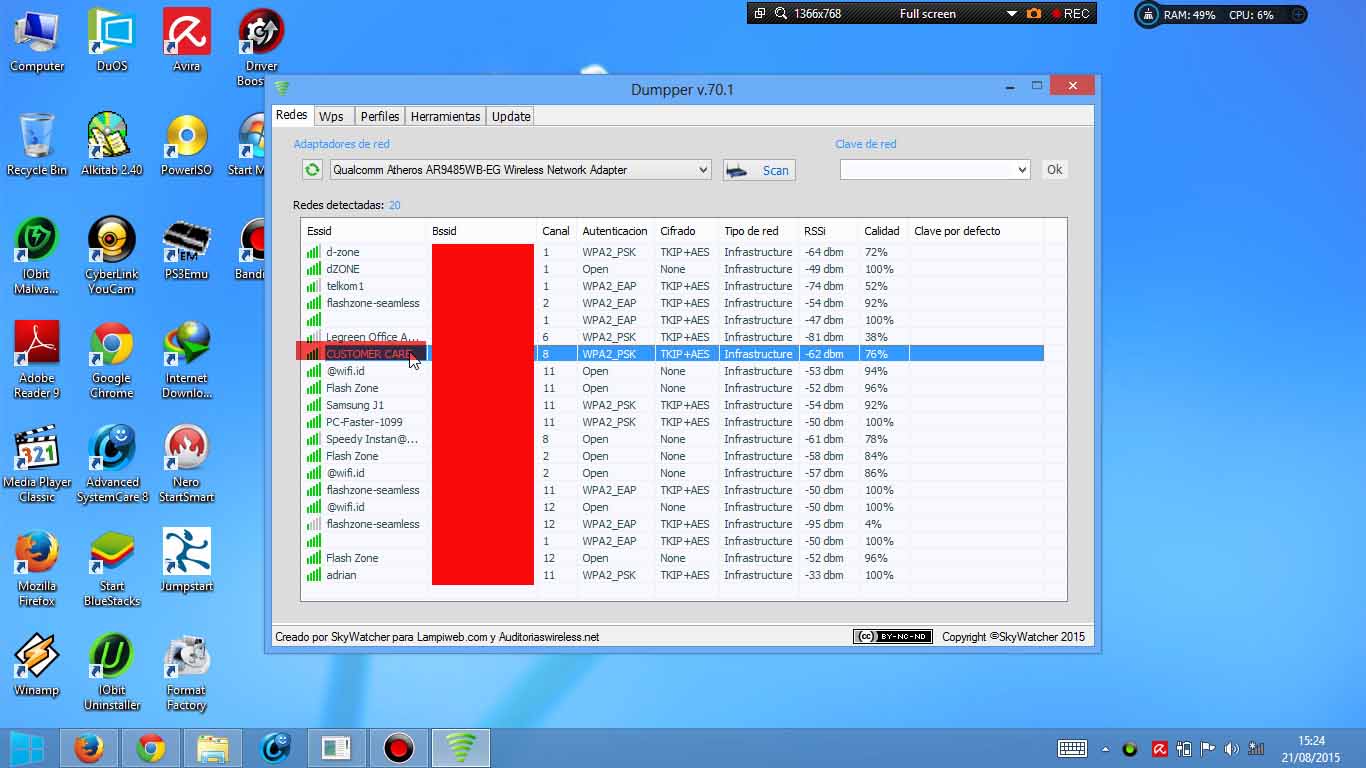Click the Bandicam Full screen mode label

point(928,14)
